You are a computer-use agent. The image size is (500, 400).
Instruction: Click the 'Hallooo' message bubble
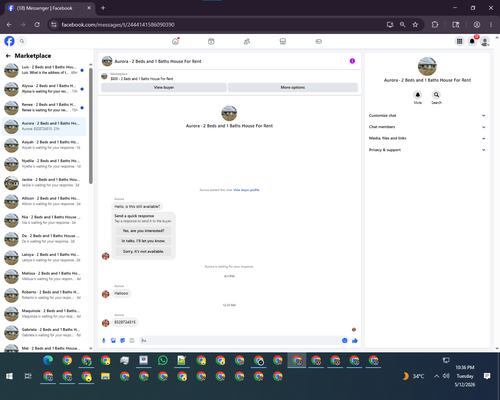click(121, 293)
